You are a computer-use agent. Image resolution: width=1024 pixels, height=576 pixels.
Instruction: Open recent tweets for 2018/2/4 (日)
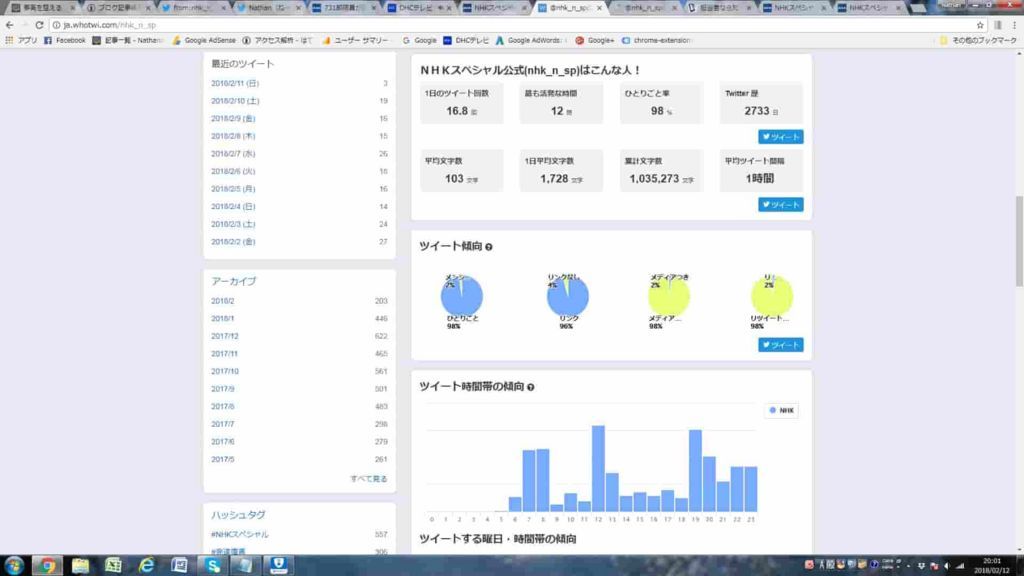click(x=232, y=207)
